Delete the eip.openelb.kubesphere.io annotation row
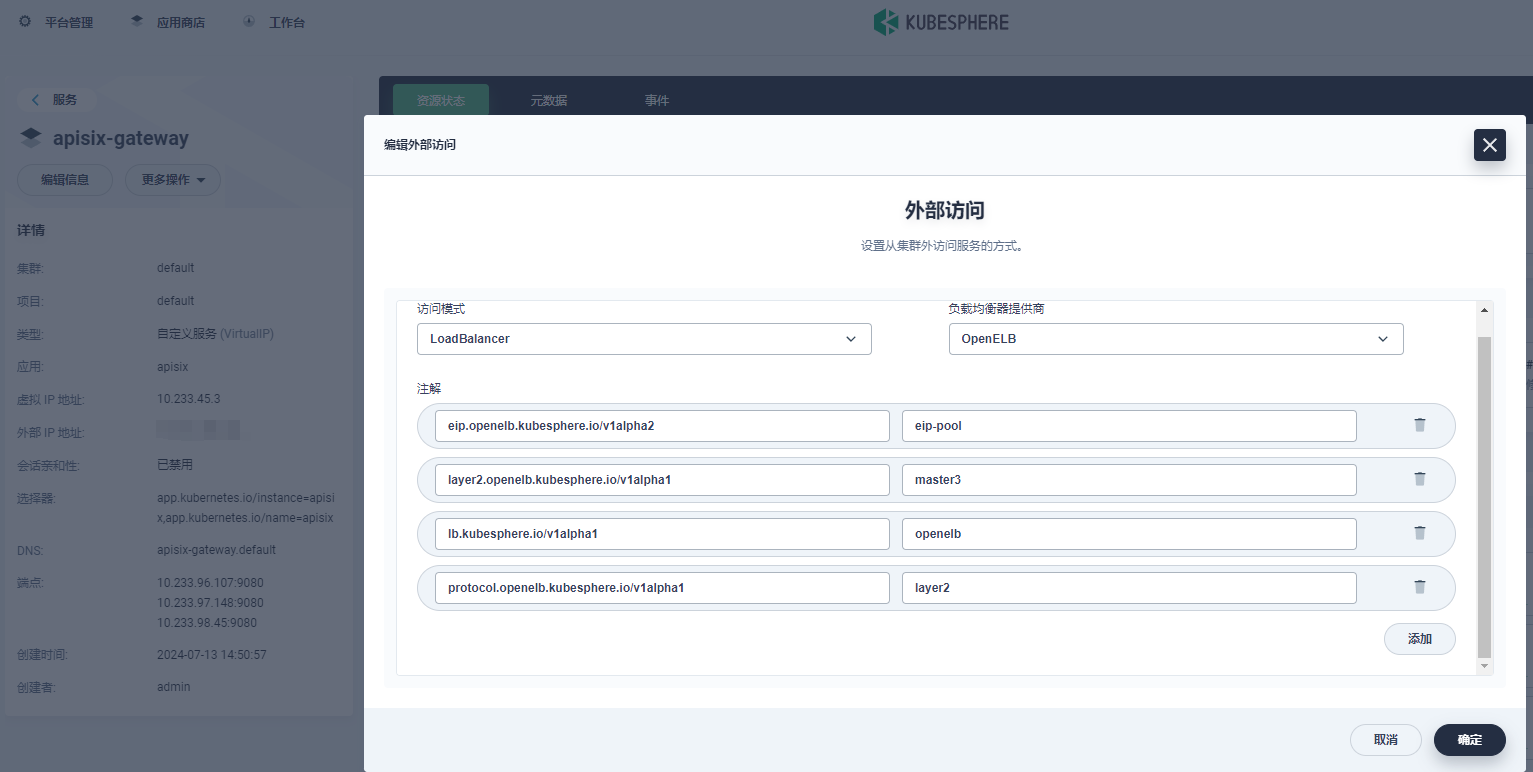The height and width of the screenshot is (772, 1533). pyautogui.click(x=1419, y=425)
